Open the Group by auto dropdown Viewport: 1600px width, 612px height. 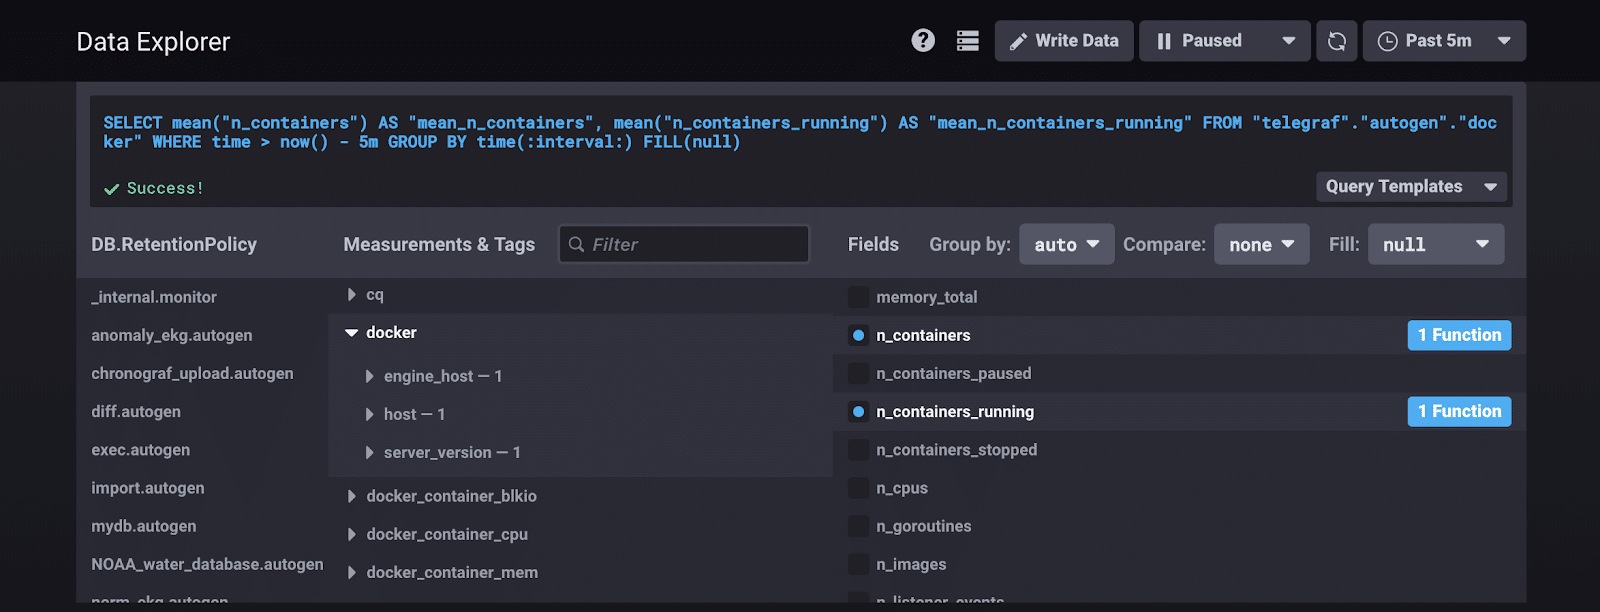click(x=1066, y=245)
